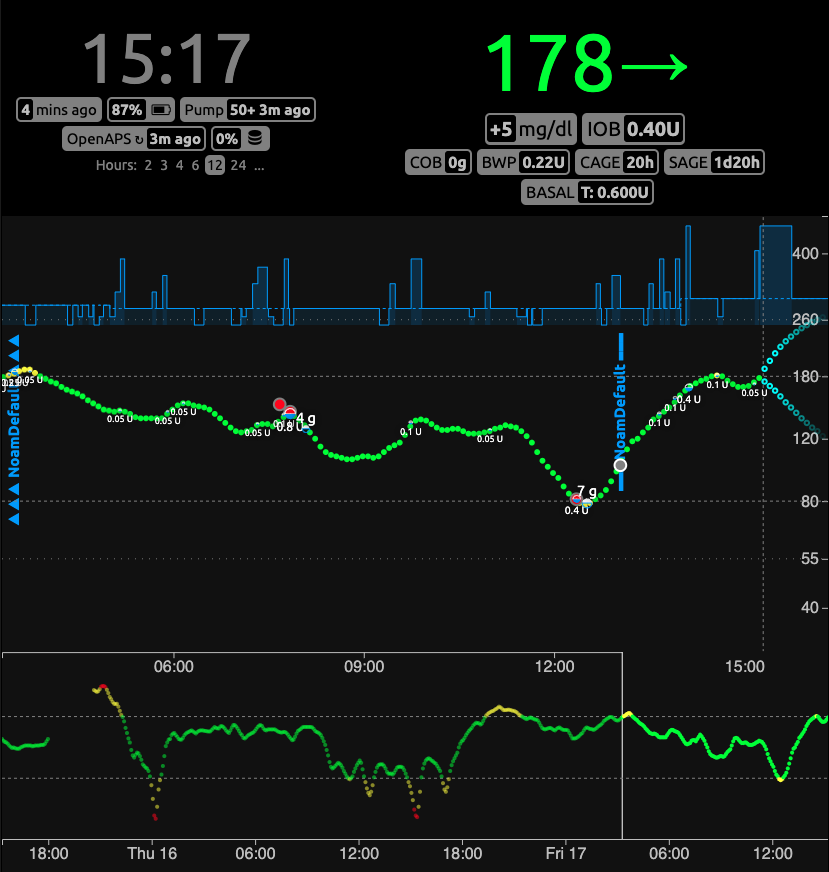Click the 0.4 U bolus marker on rising curve

click(688, 388)
